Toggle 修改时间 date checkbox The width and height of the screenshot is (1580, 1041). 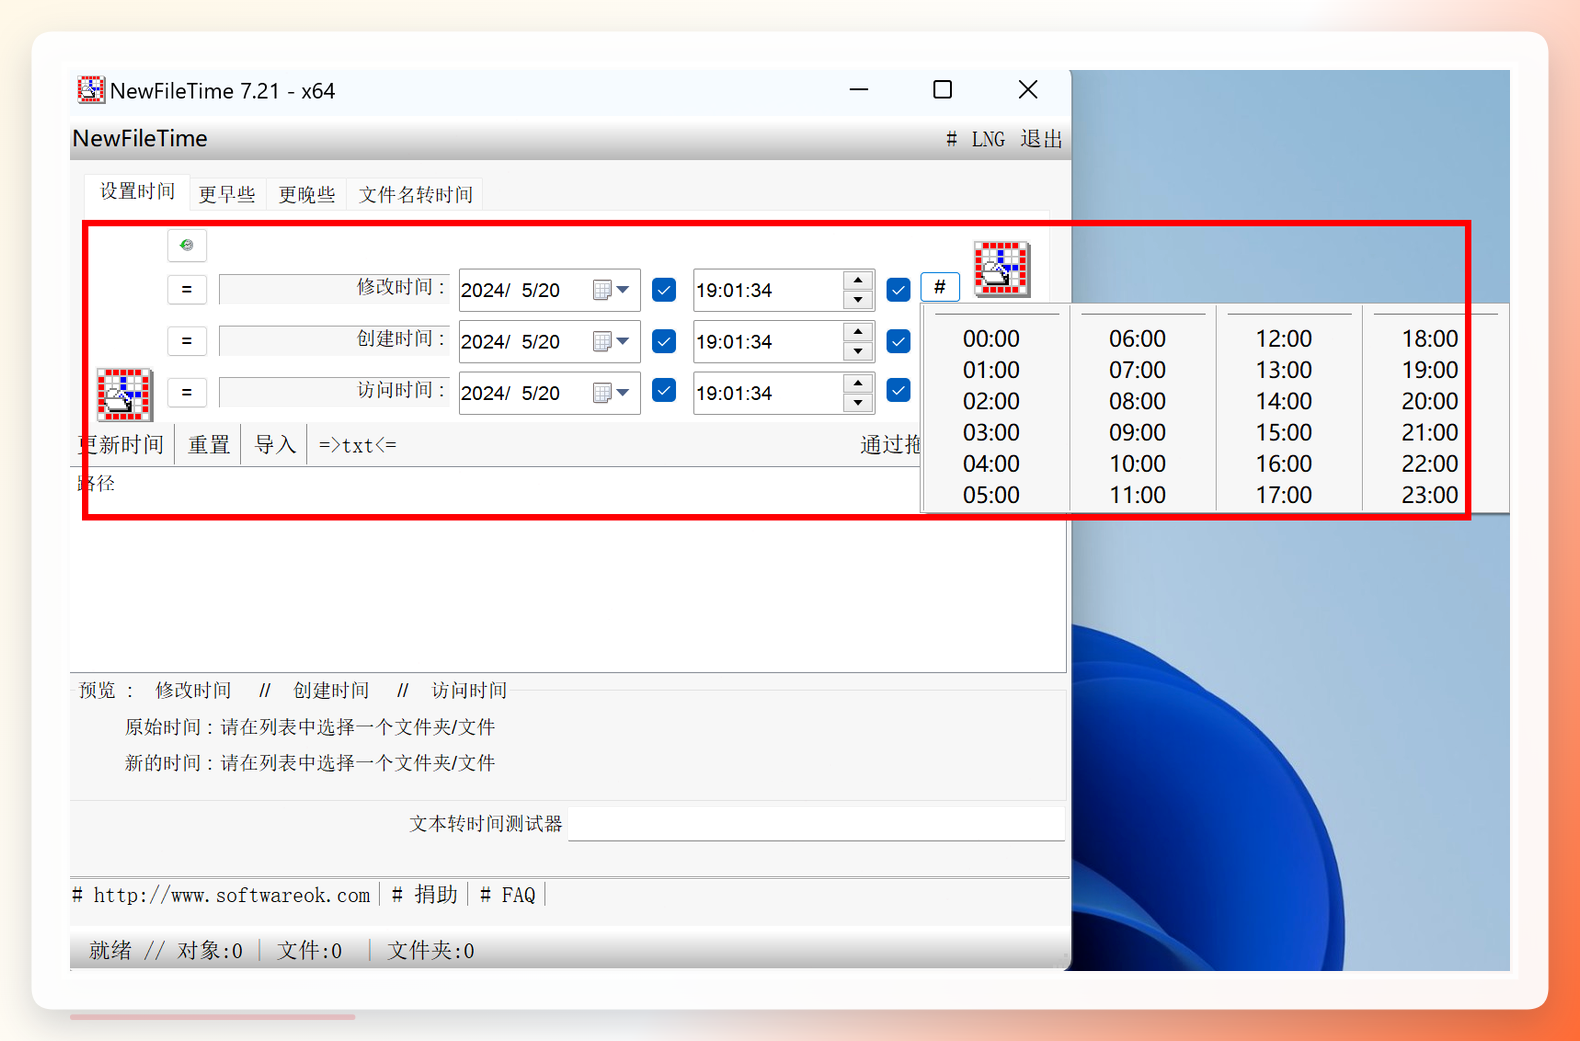tap(664, 290)
